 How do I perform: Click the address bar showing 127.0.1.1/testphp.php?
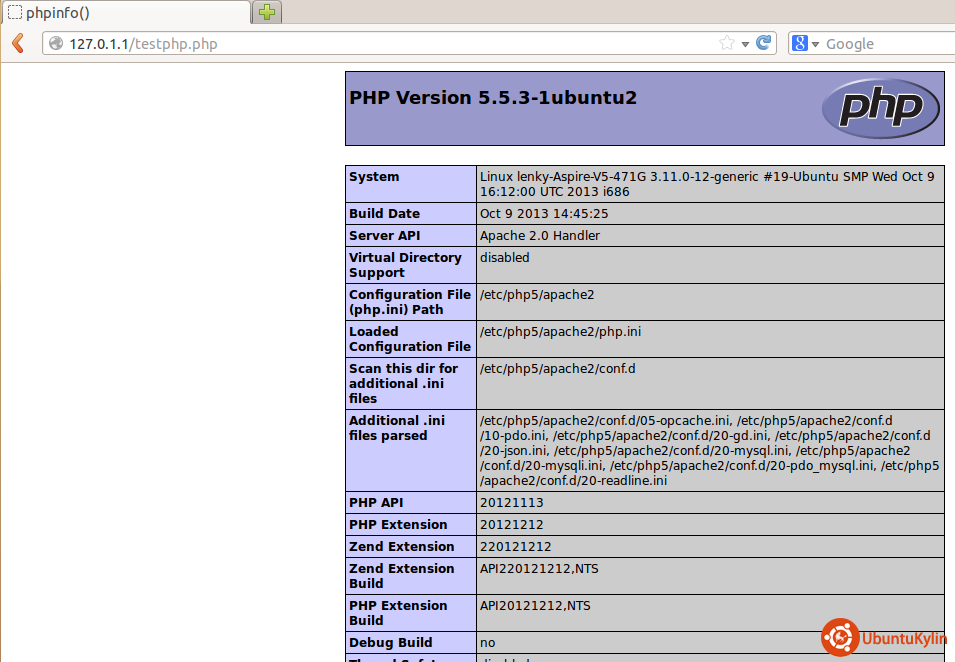pyautogui.click(x=380, y=44)
